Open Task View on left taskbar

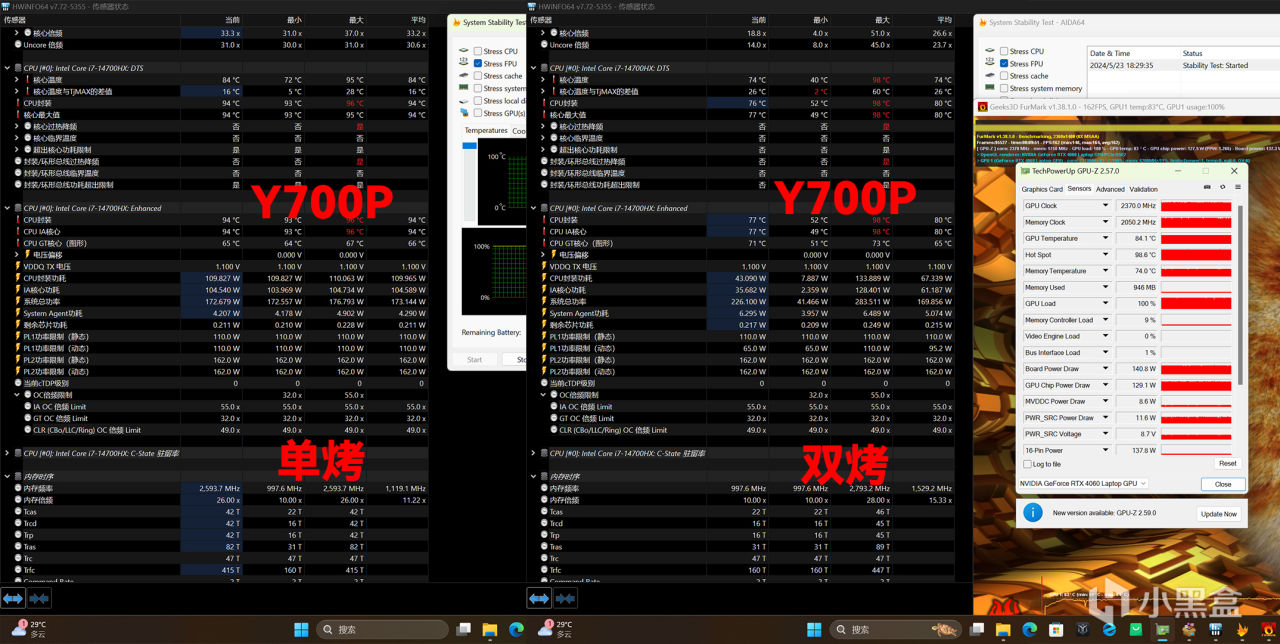[x=464, y=629]
